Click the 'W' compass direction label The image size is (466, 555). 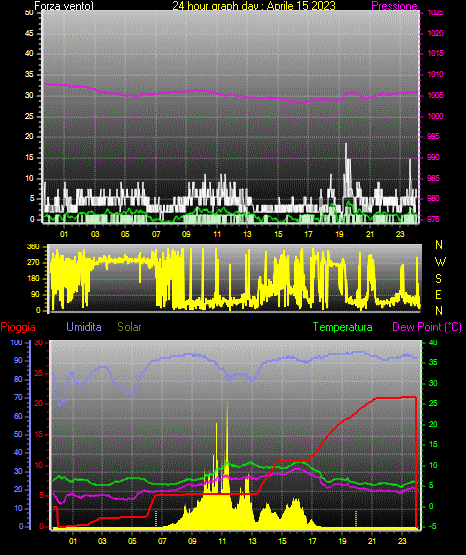tap(440, 262)
